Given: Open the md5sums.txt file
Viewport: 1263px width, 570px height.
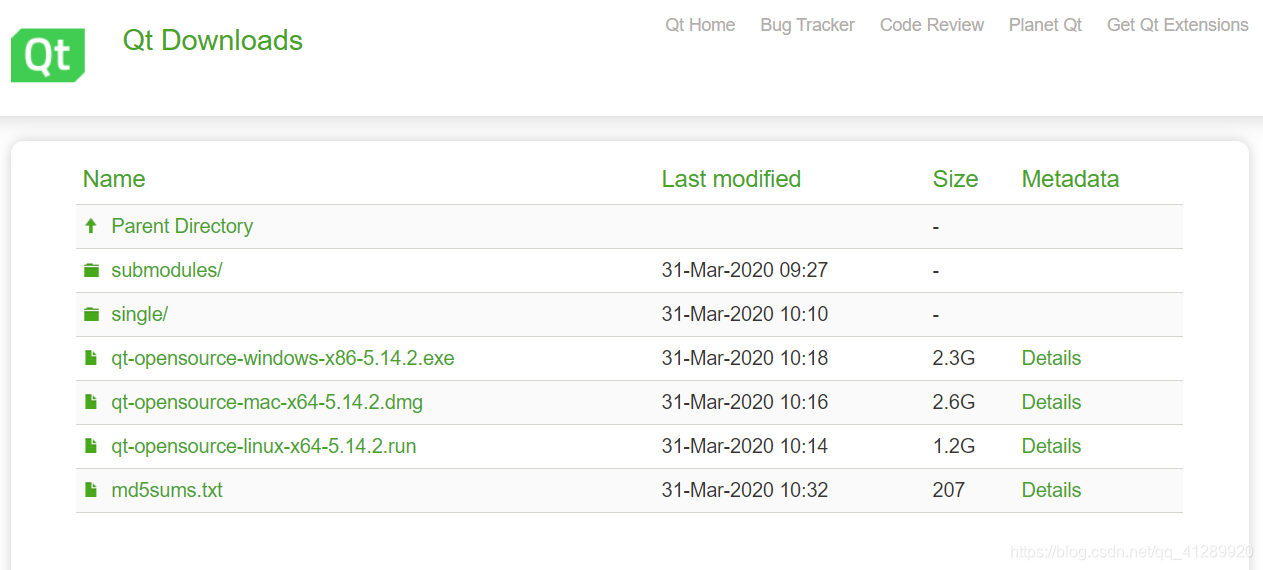Looking at the screenshot, I should tap(167, 490).
